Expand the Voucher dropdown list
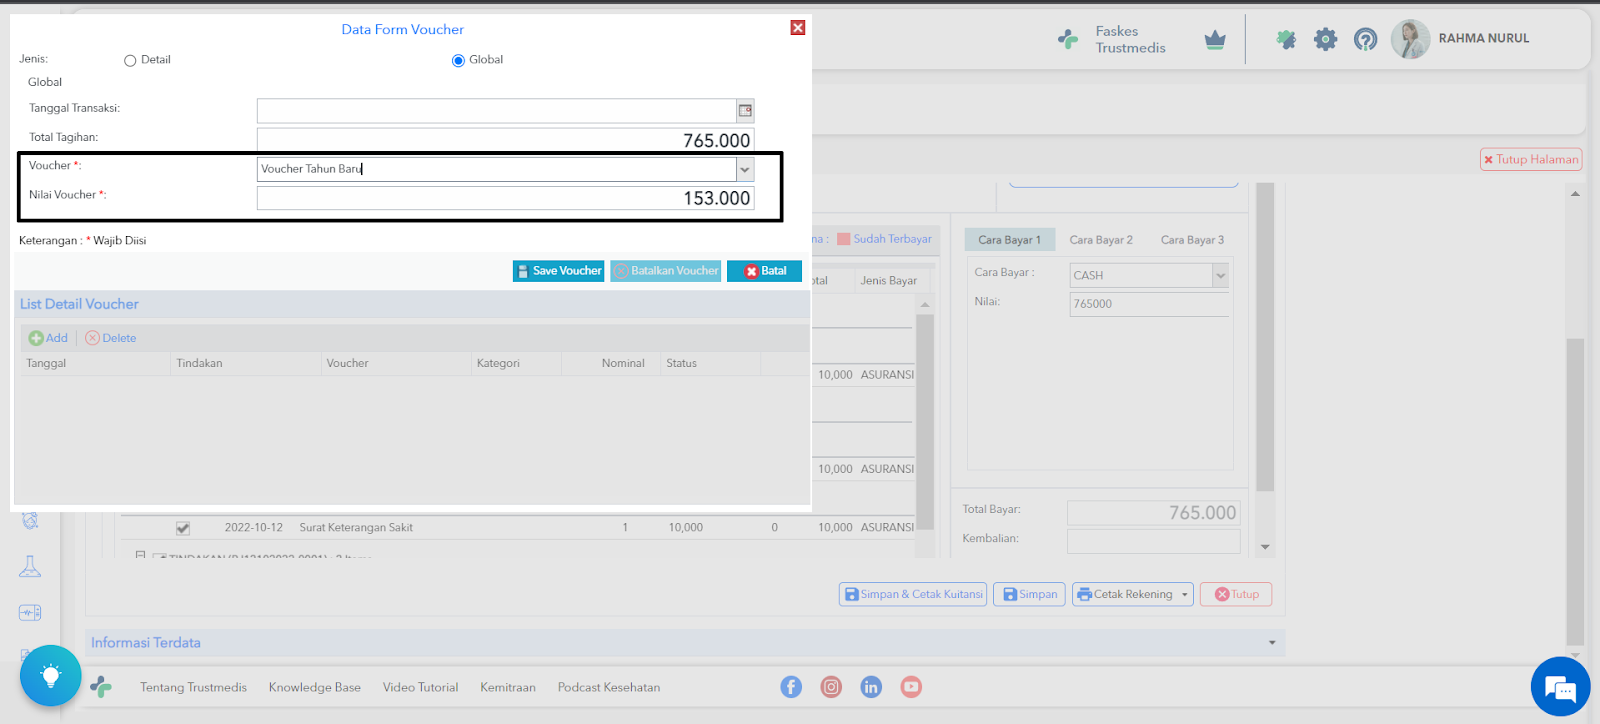The image size is (1600, 724). click(745, 170)
